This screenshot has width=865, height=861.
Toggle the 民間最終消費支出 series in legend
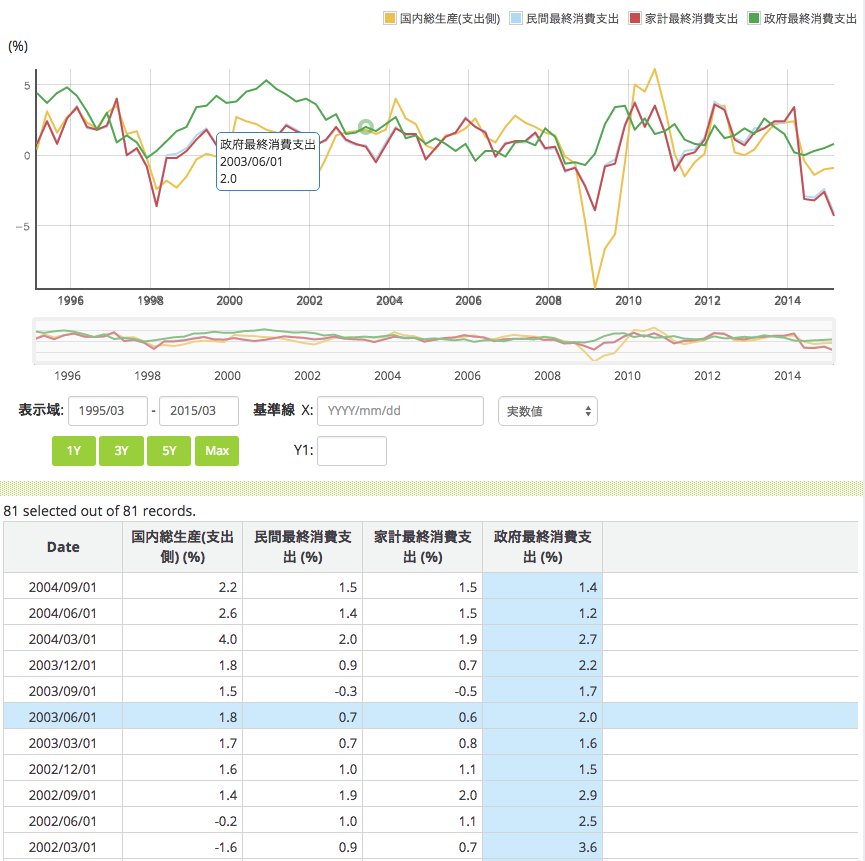click(516, 19)
